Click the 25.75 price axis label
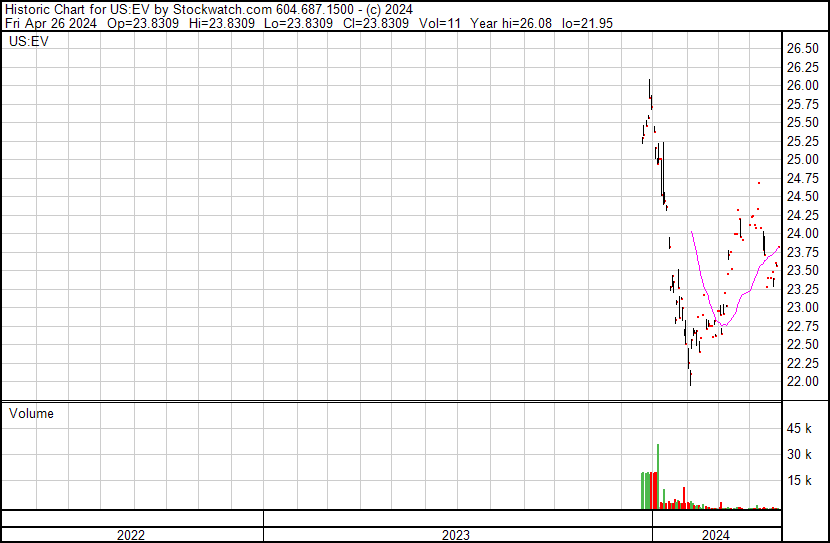 pyautogui.click(x=802, y=104)
